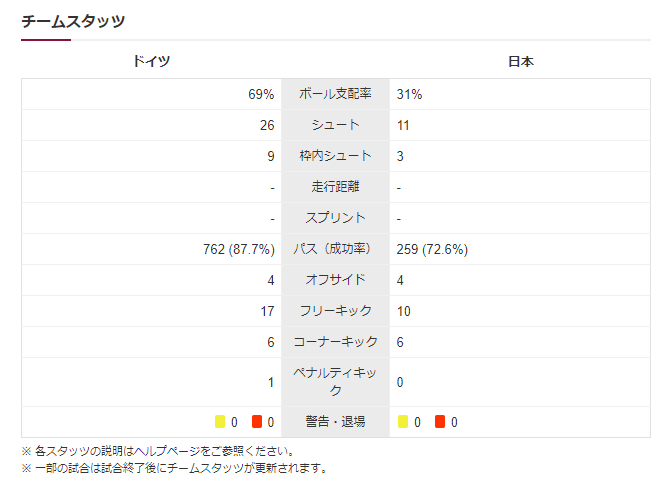The image size is (666, 493).
Task: Click Germany's yellow card icon
Action: click(220, 422)
